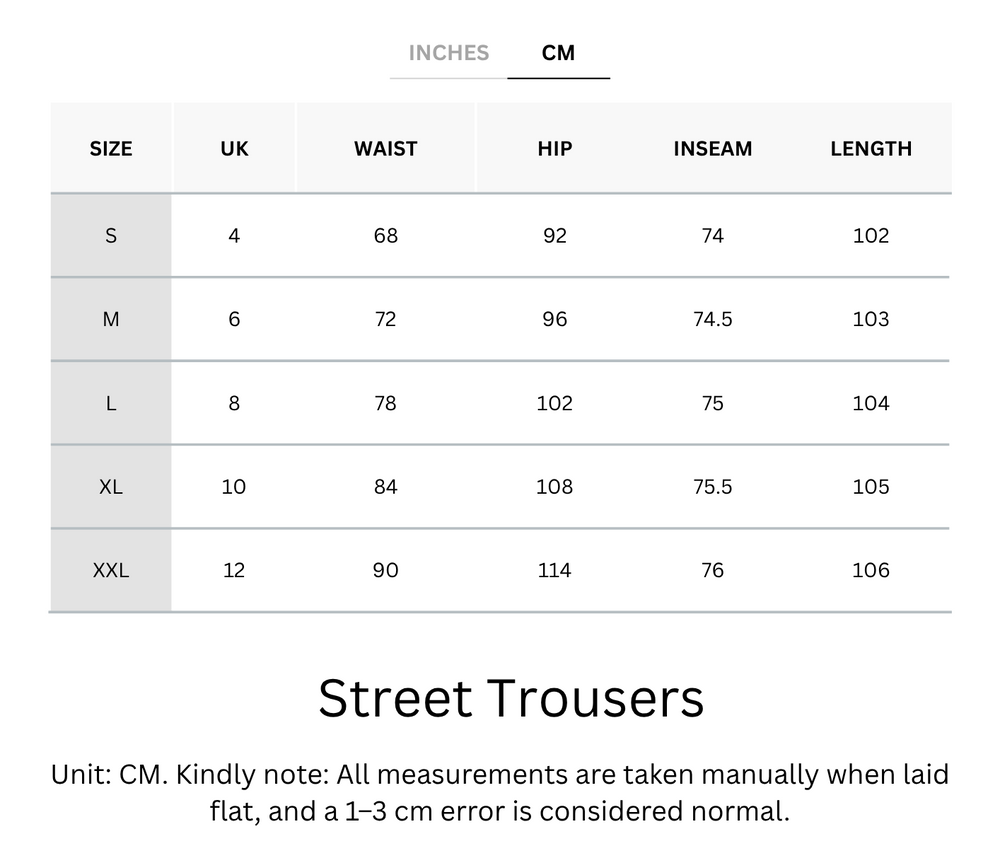Image resolution: width=1000 pixels, height=858 pixels.
Task: Select the XL row label
Action: pyautogui.click(x=111, y=487)
